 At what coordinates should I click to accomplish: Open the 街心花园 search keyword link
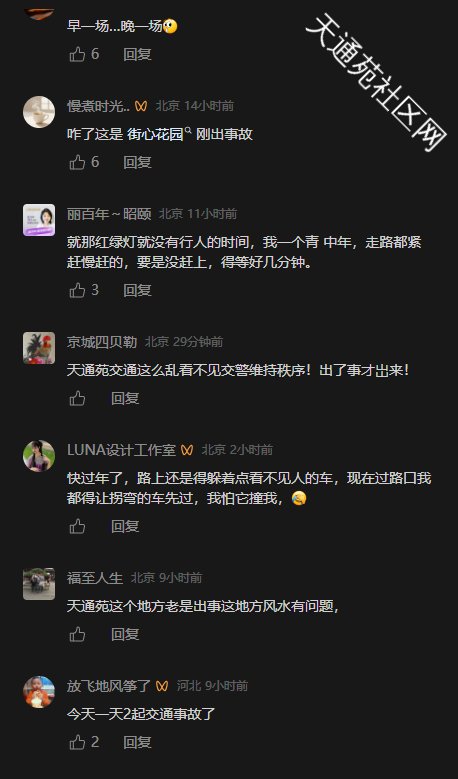155,134
